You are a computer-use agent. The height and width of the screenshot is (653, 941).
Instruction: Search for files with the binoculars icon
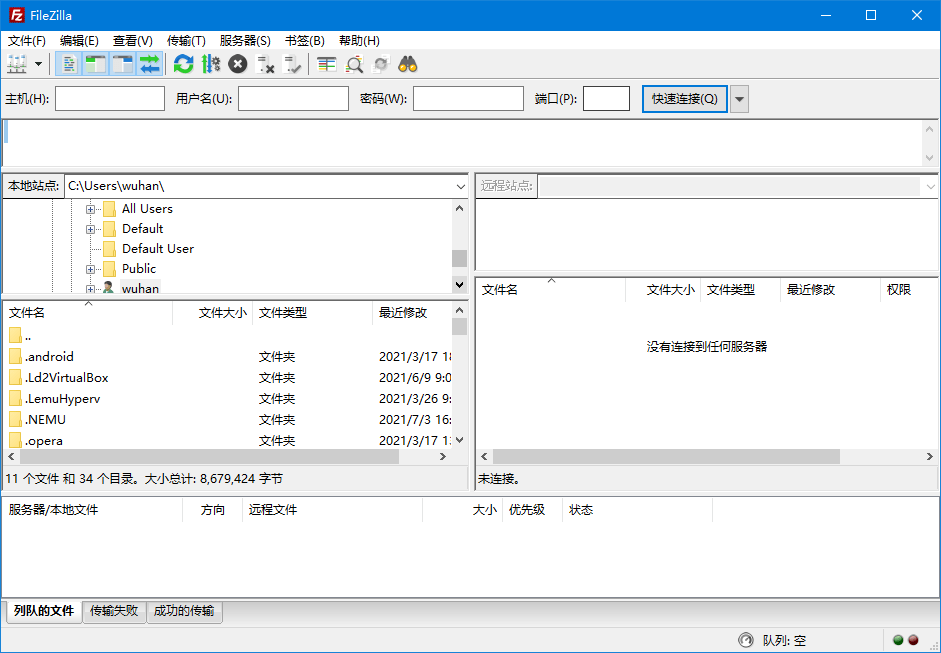[408, 63]
